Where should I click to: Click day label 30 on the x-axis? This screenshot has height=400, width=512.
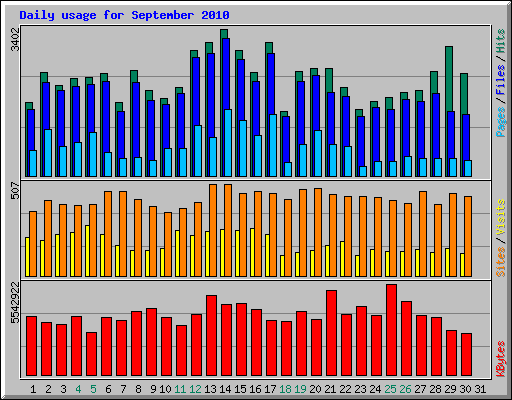pyautogui.click(x=465, y=389)
